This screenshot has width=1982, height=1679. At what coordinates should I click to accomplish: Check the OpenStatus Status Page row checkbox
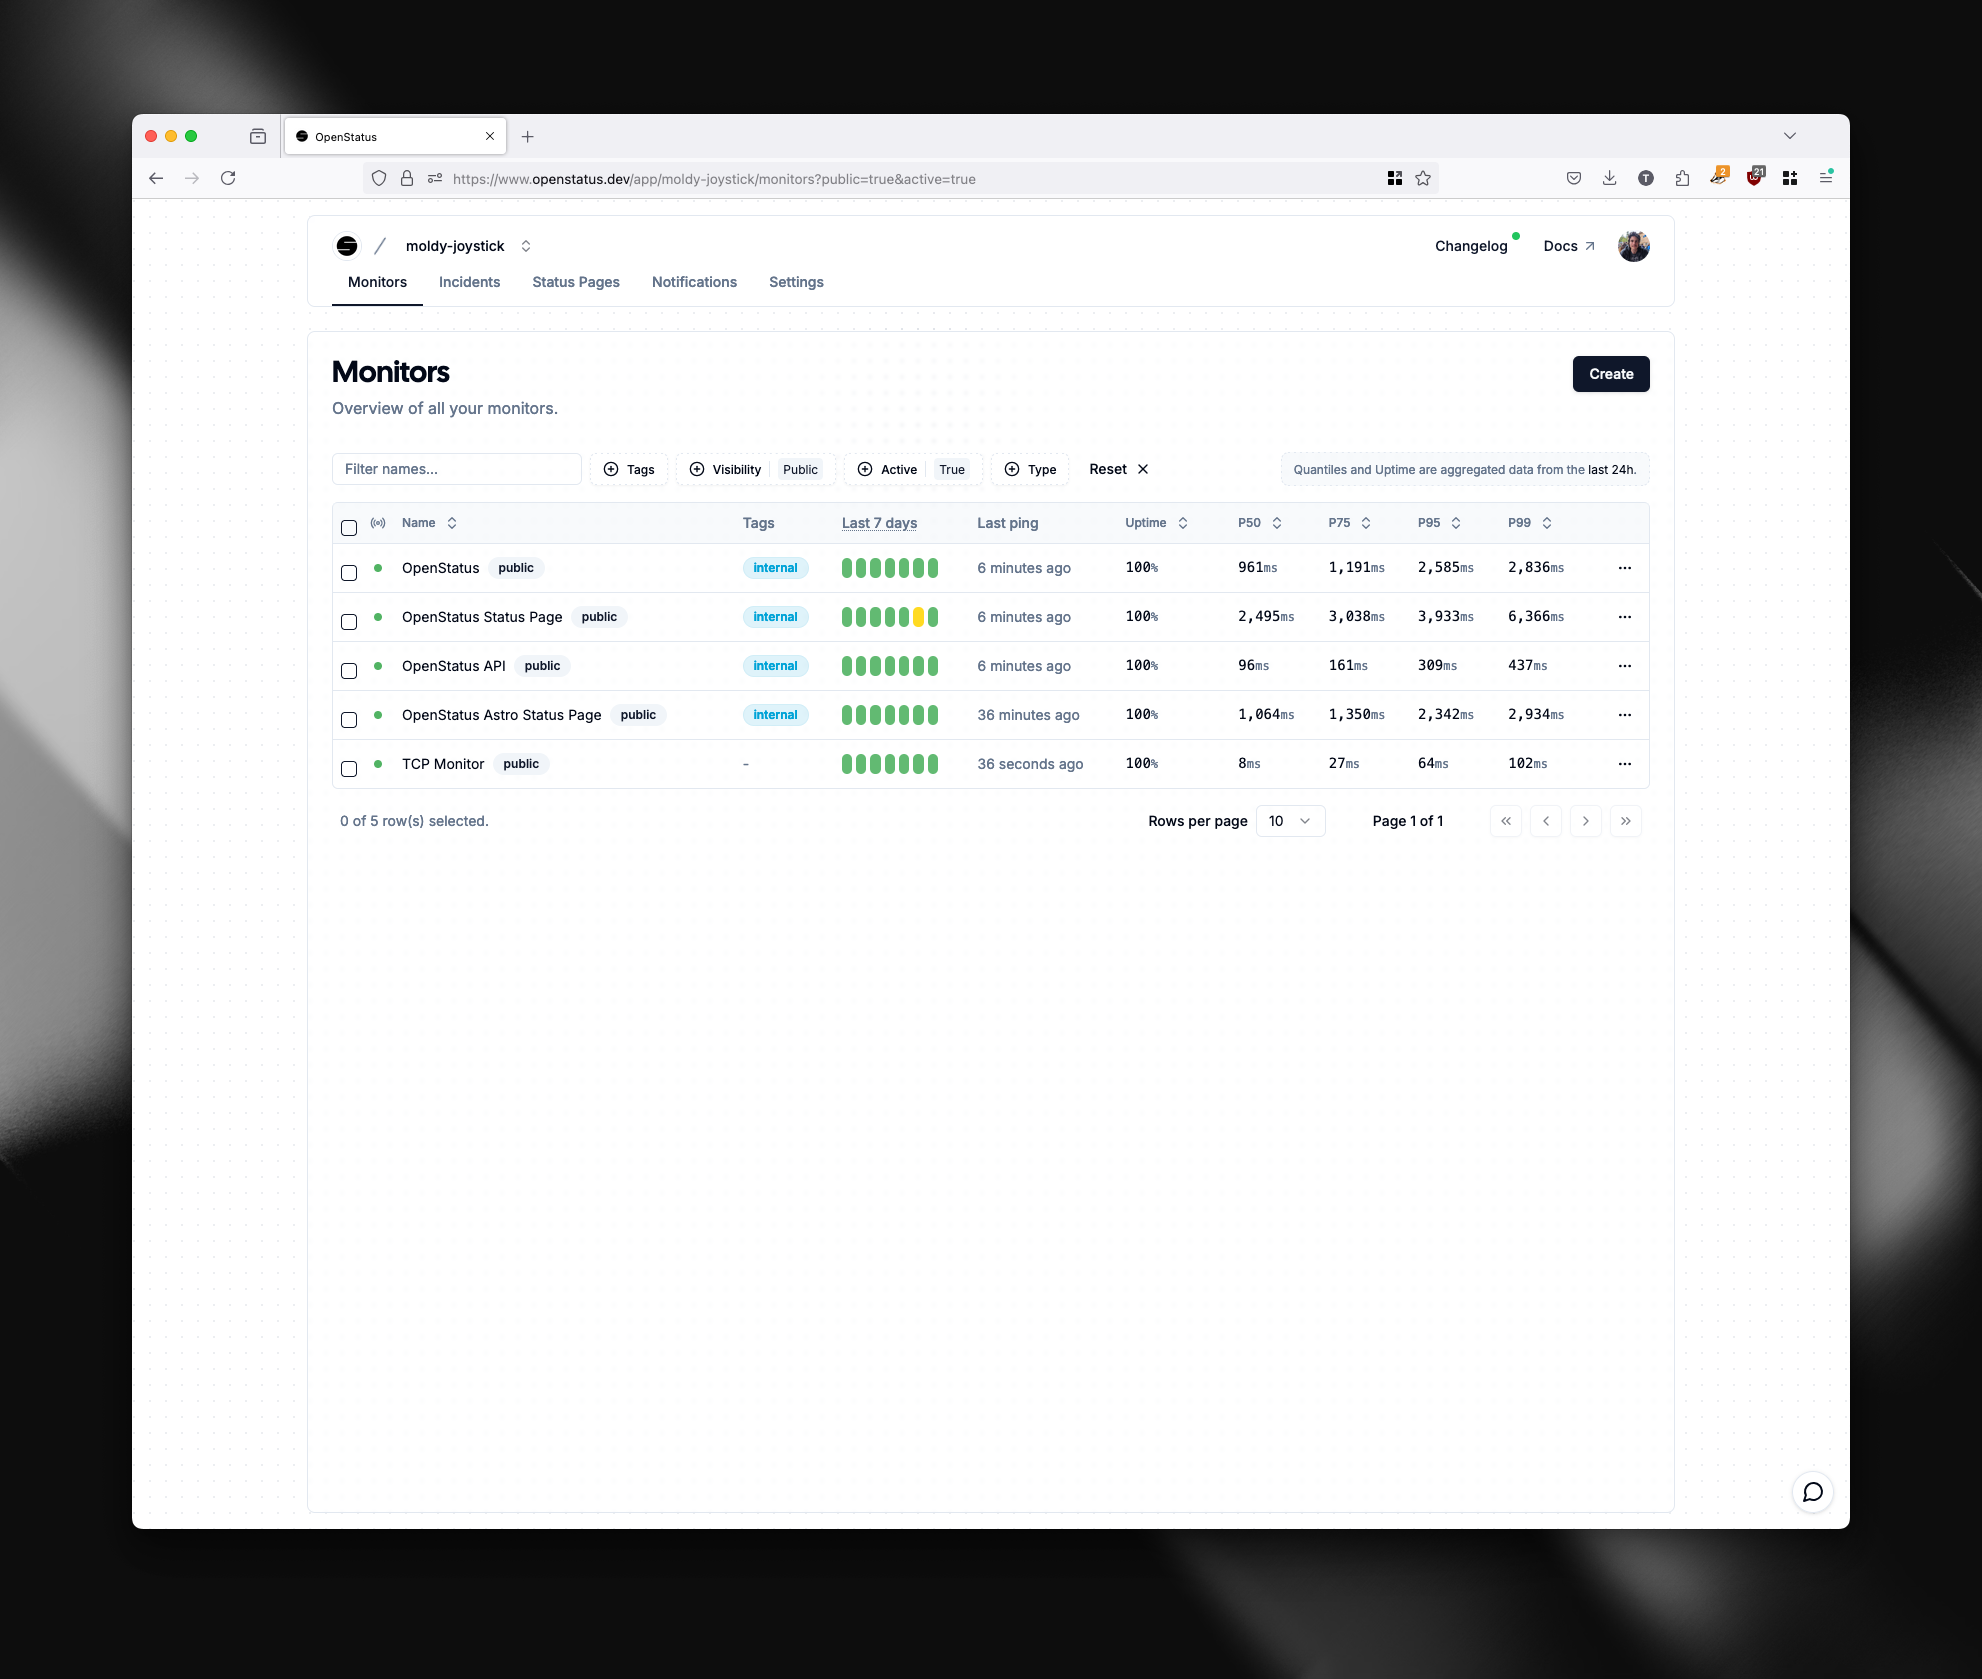(x=349, y=621)
